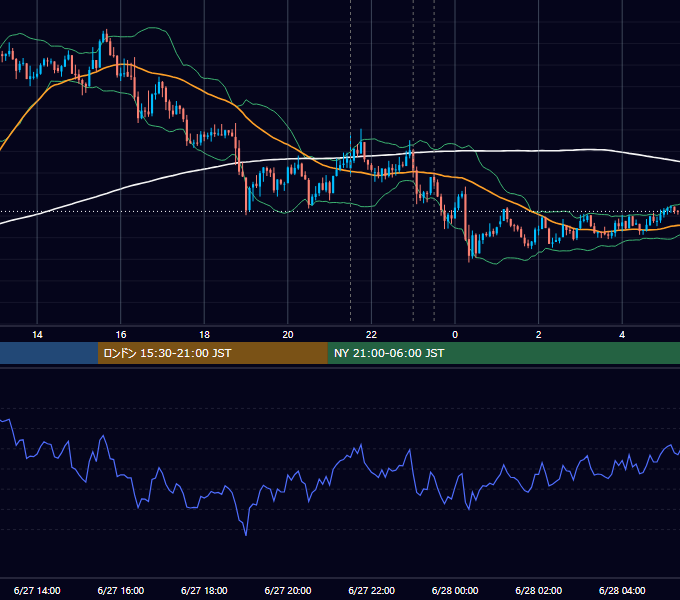The width and height of the screenshot is (680, 600).
Task: Click the 0 hour axis label
Action: tap(455, 335)
